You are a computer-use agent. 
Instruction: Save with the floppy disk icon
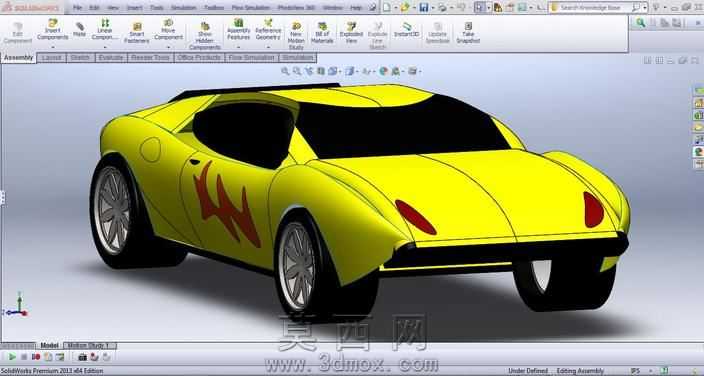click(x=423, y=7)
